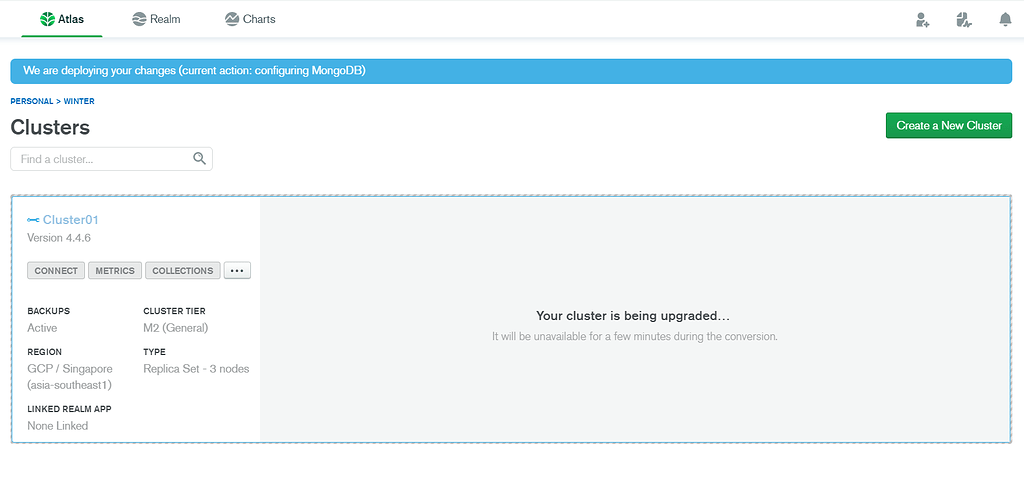Click the deploying changes banner
The width and height of the screenshot is (1024, 477).
point(511,71)
